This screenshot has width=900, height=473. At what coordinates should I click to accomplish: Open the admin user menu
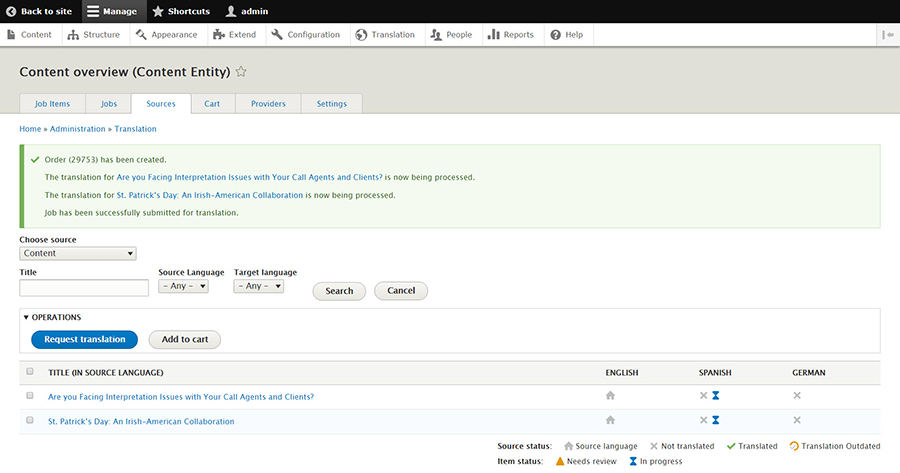pyautogui.click(x=247, y=11)
